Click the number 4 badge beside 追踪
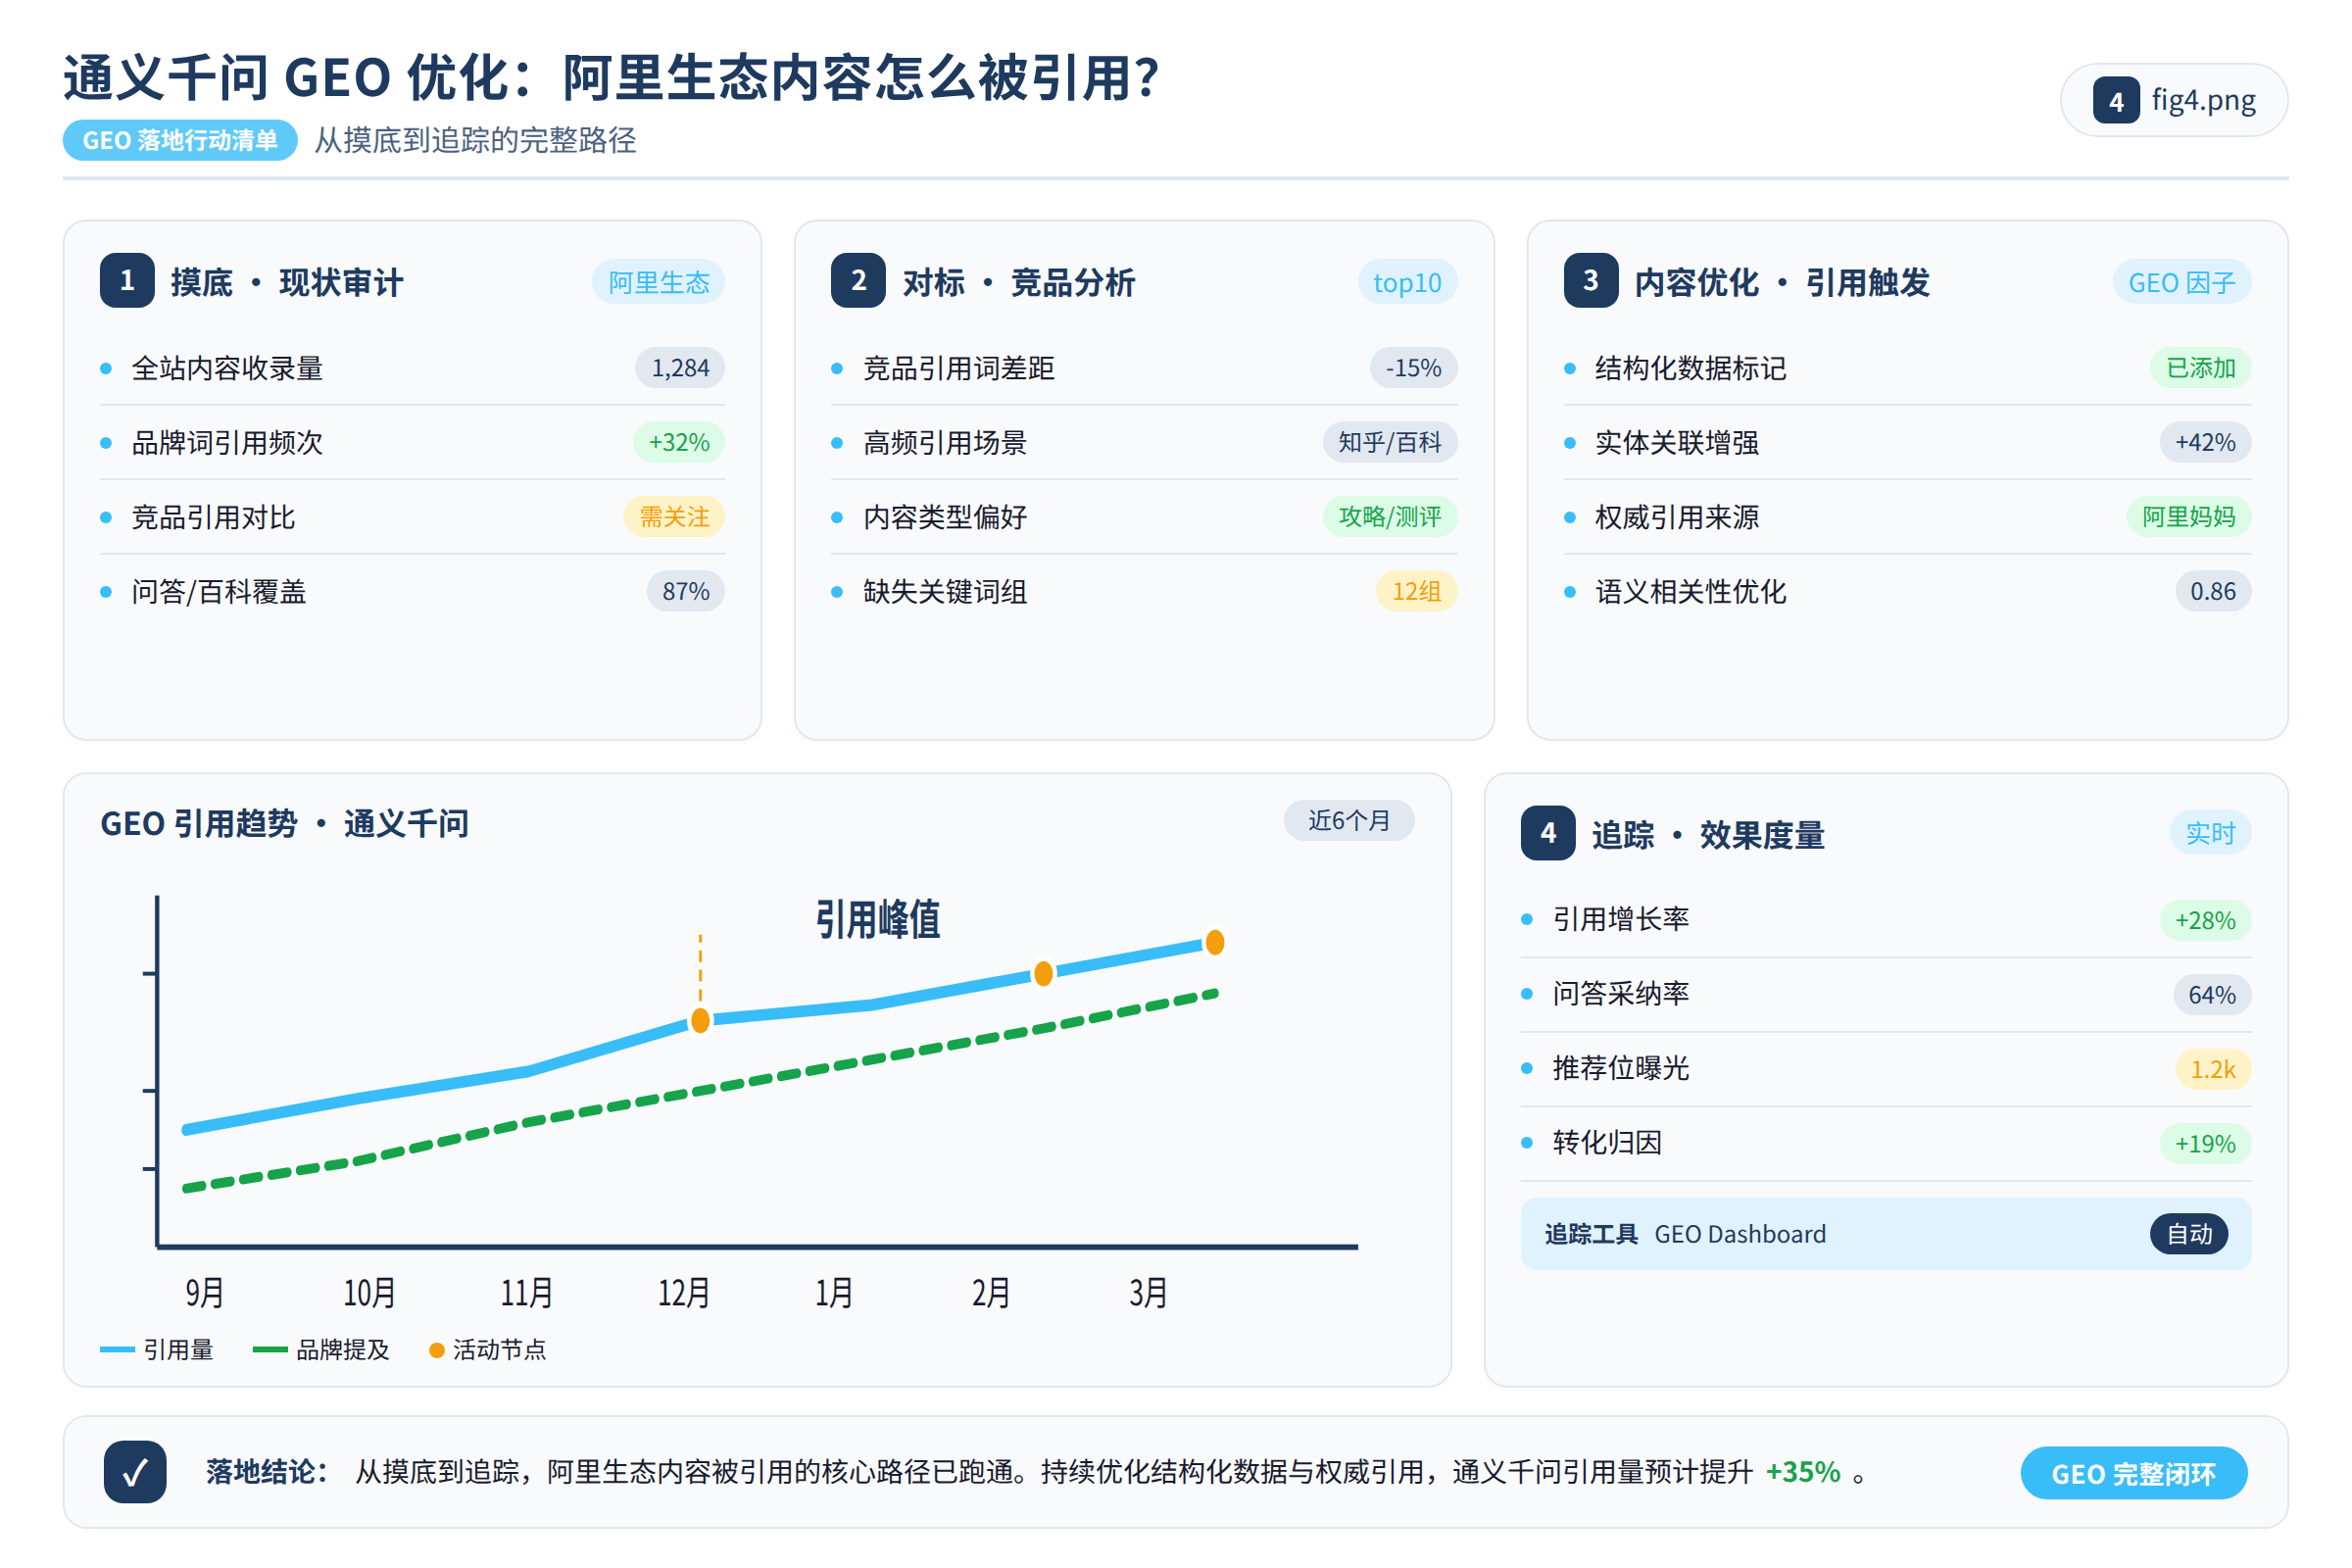The height and width of the screenshot is (1568, 2352). pos(1548,833)
